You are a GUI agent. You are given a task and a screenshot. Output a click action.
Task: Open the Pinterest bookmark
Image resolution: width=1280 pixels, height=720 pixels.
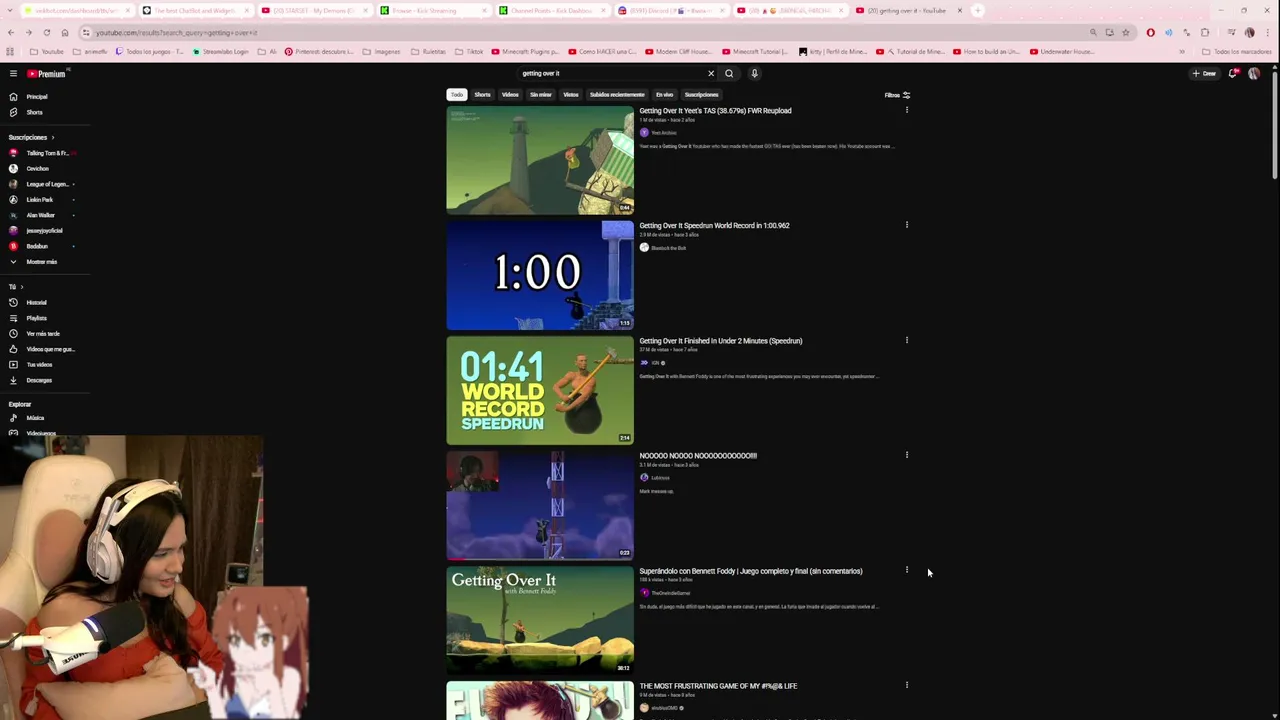tap(318, 51)
